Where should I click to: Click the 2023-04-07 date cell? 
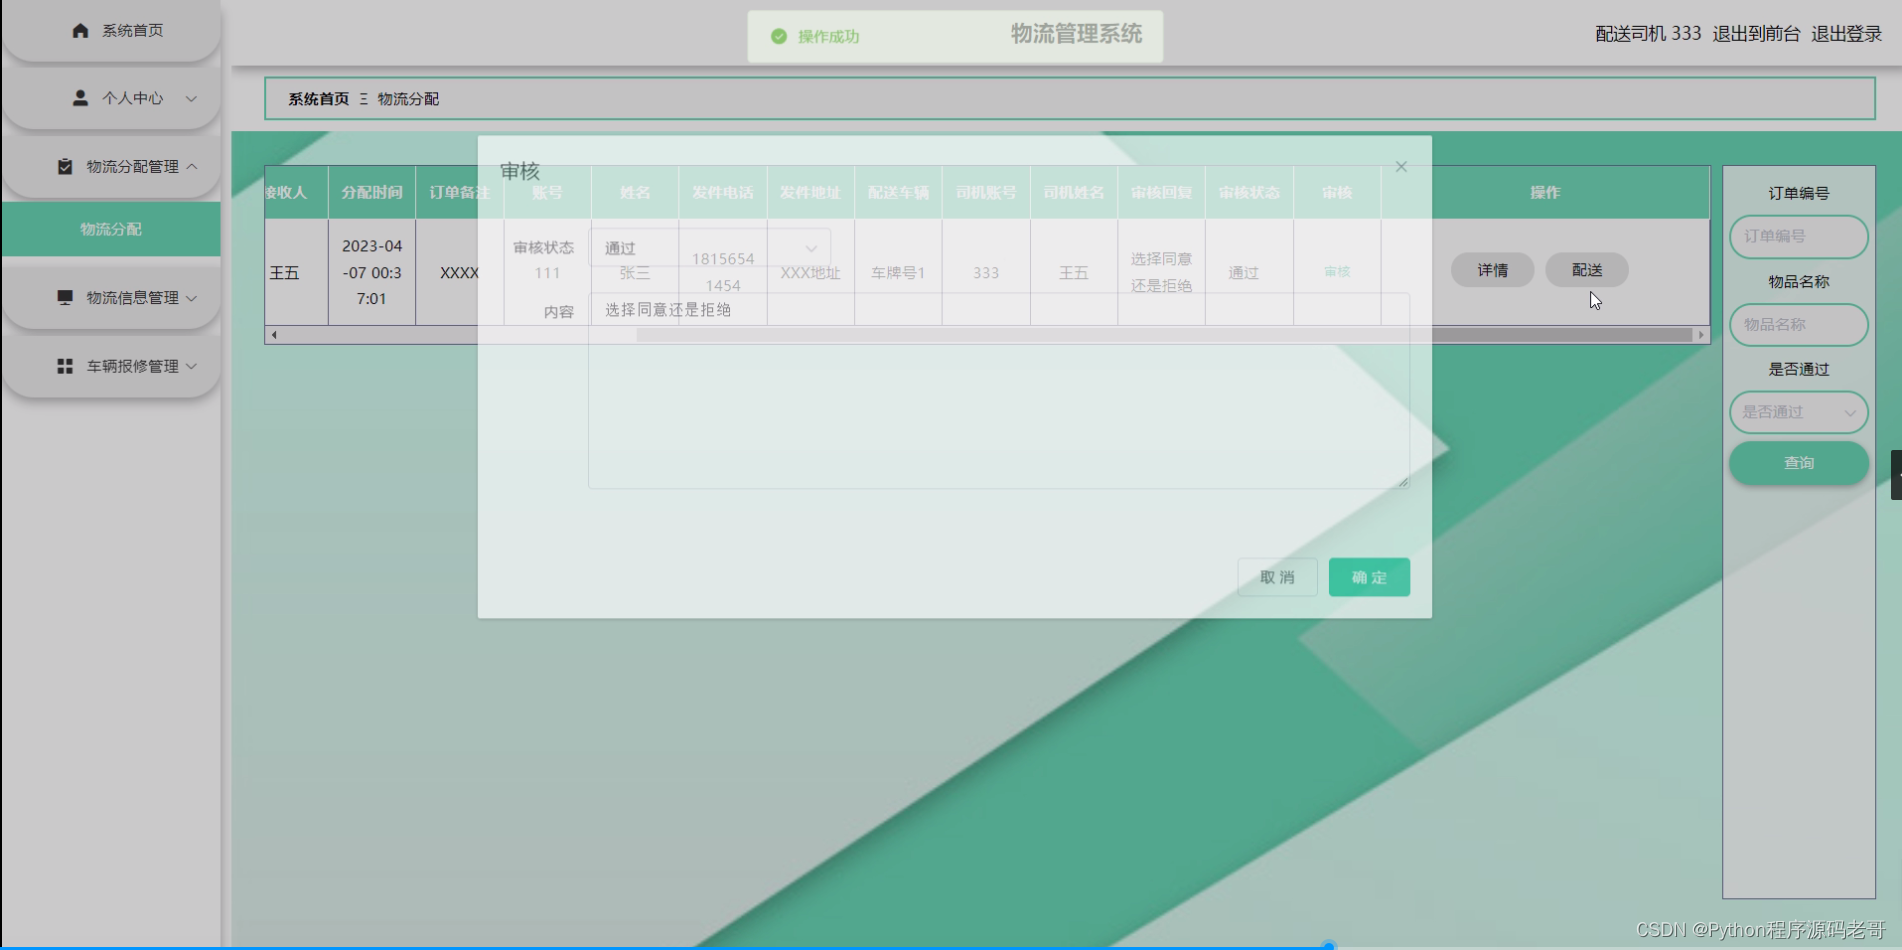(x=372, y=272)
